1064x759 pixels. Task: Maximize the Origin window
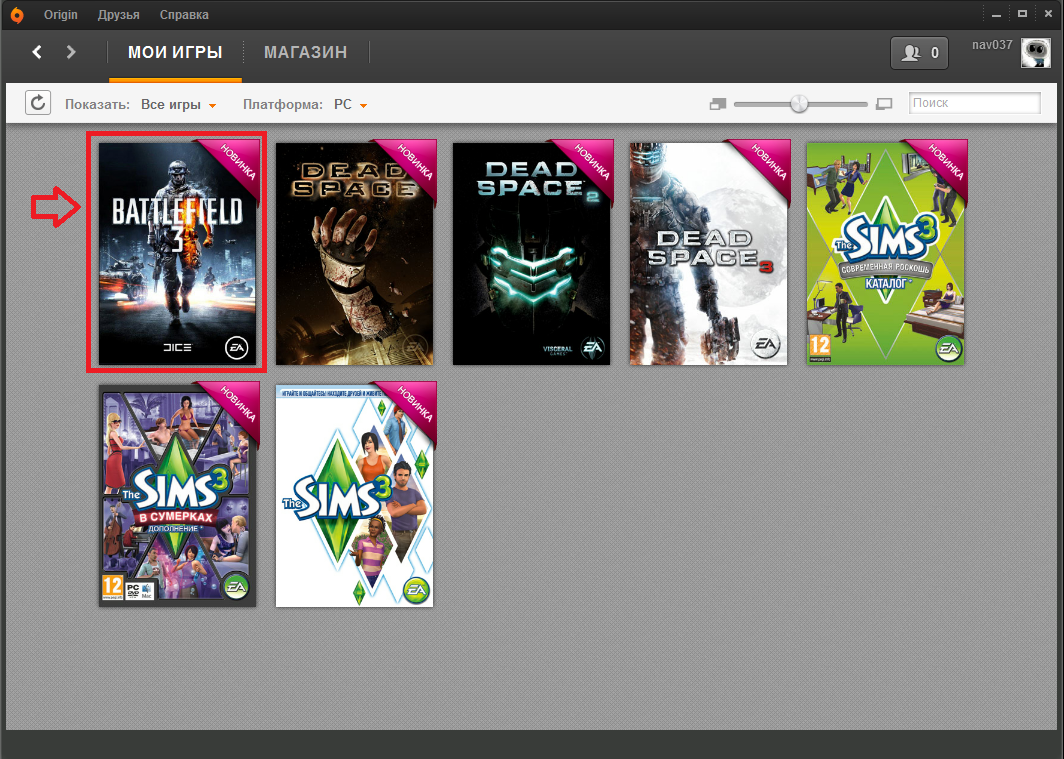(x=1022, y=14)
